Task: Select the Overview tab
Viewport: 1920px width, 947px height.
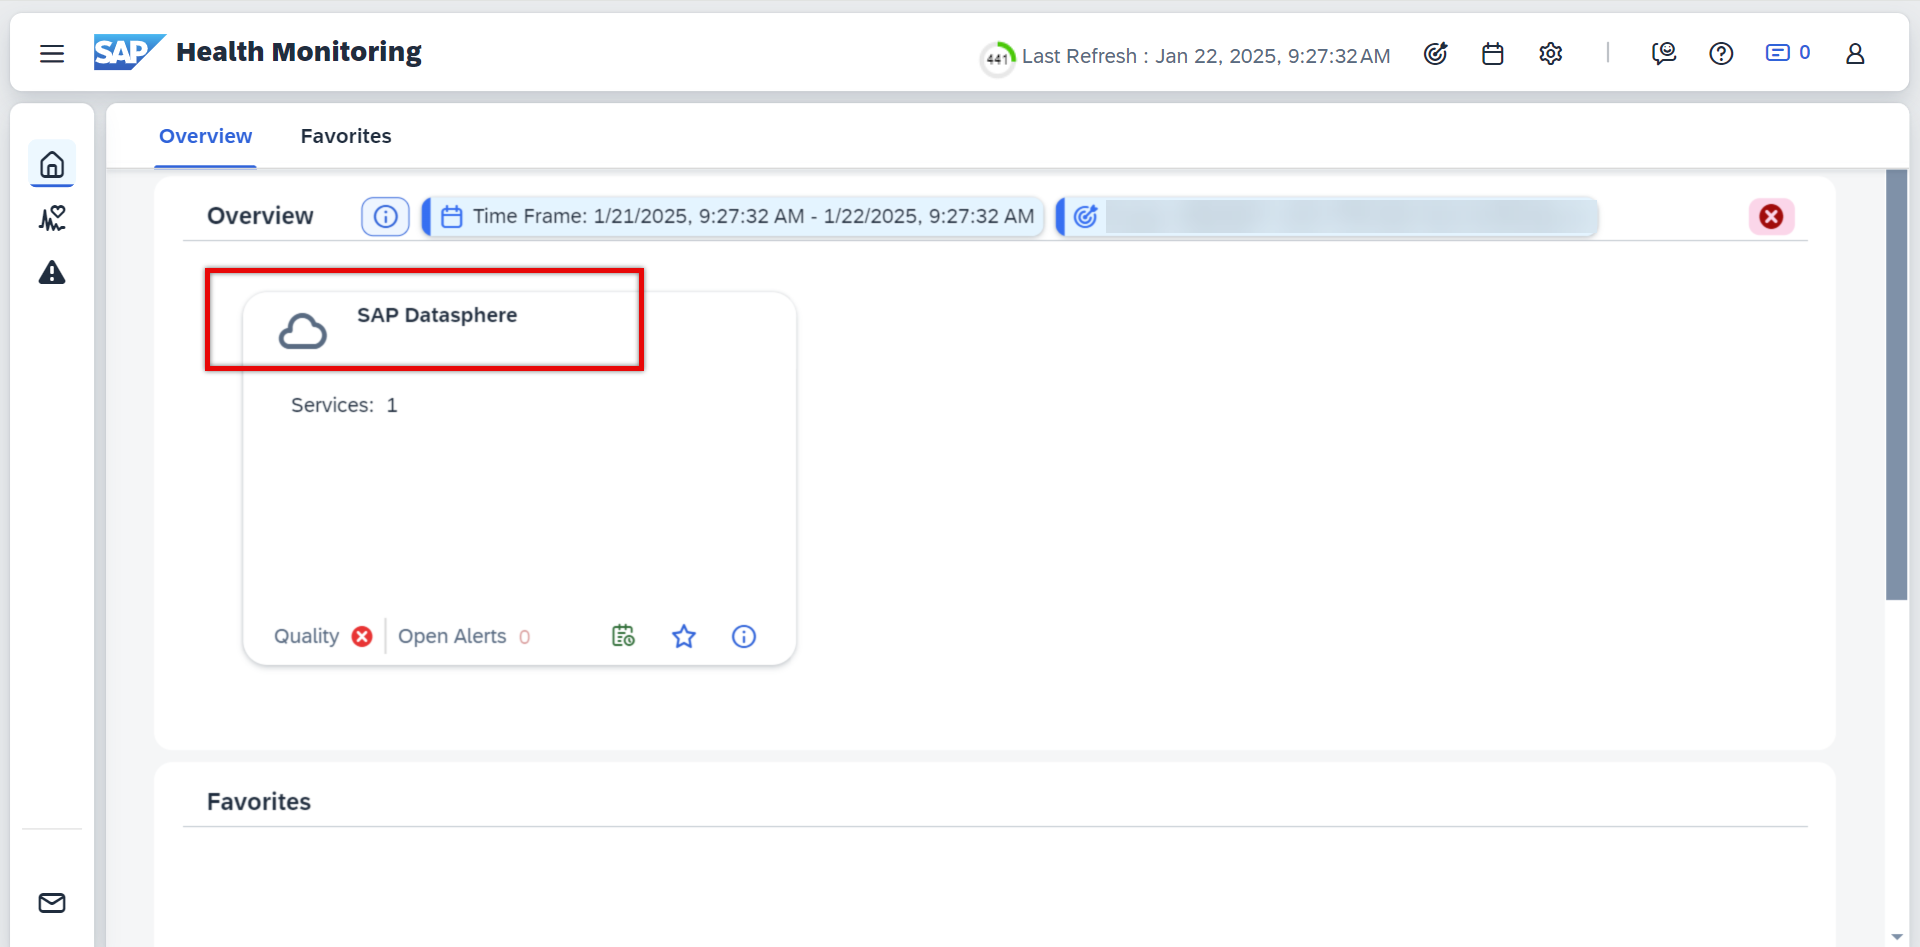Action: click(x=205, y=136)
